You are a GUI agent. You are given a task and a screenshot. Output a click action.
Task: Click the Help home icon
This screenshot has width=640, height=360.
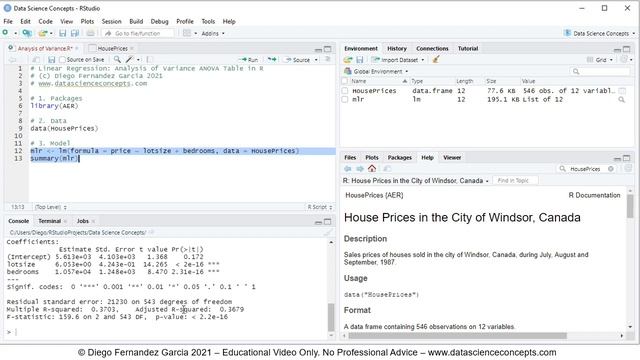[372, 169]
